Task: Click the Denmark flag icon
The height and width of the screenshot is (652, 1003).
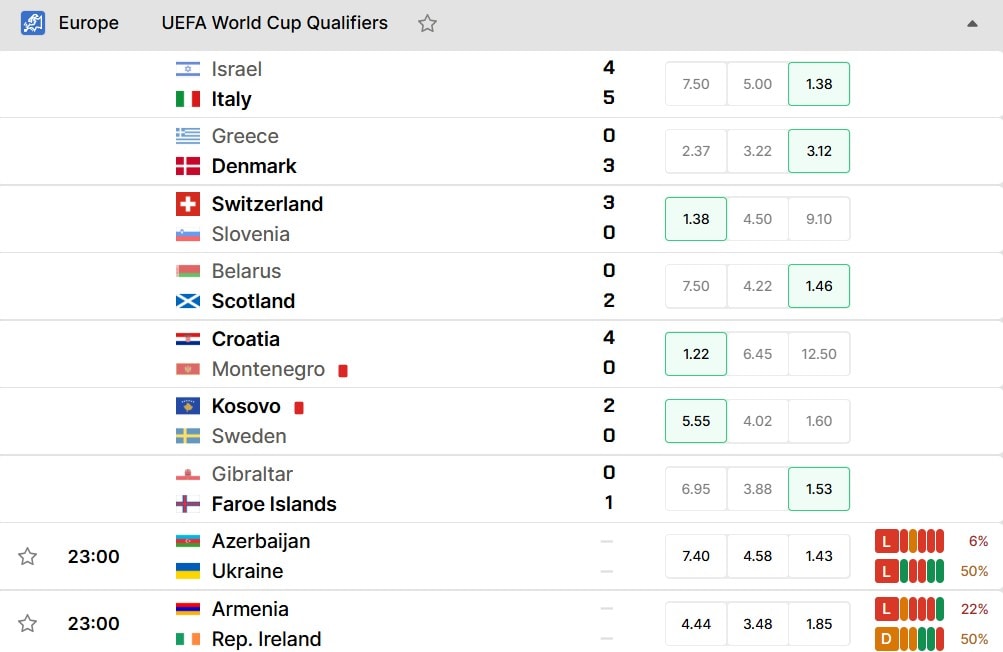Action: pyautogui.click(x=188, y=166)
